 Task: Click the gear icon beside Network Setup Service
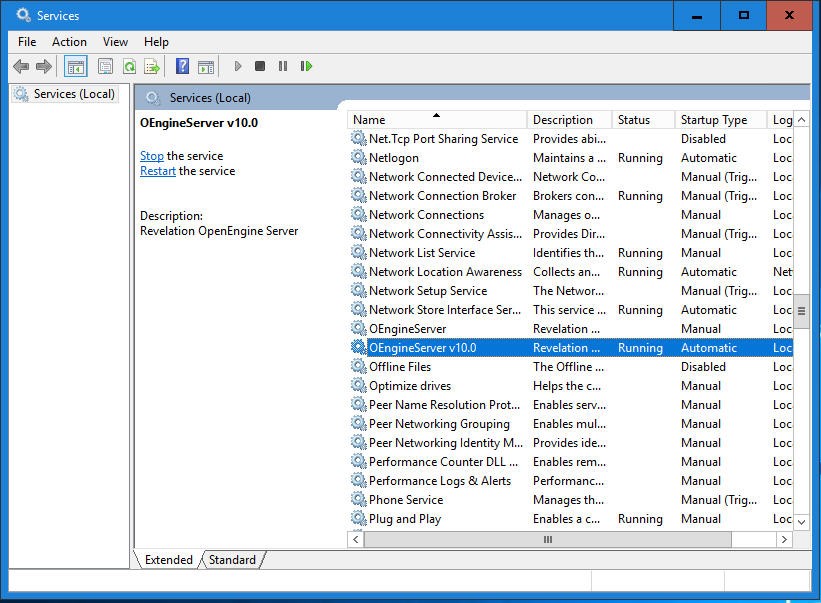[x=359, y=291]
